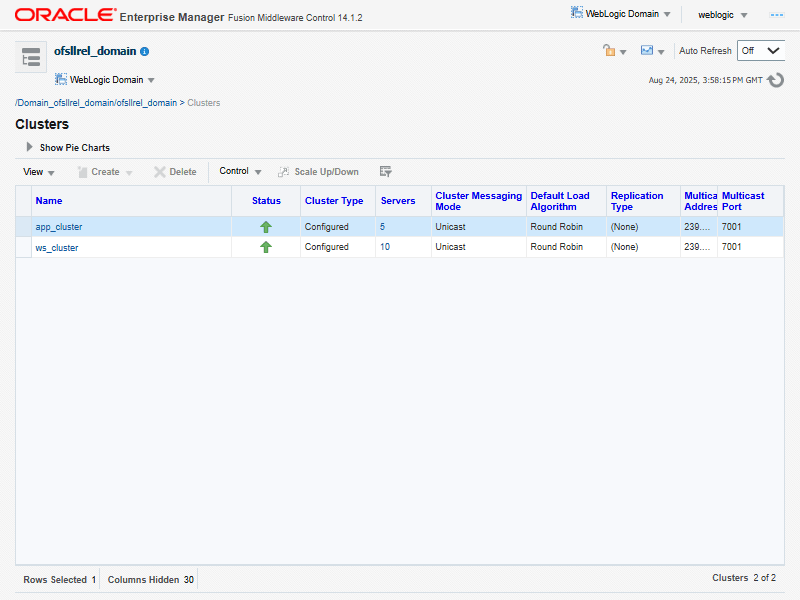Viewport: 800px width, 600px height.
Task: Click the three-dot overflow icon
Action: pyautogui.click(x=777, y=15)
